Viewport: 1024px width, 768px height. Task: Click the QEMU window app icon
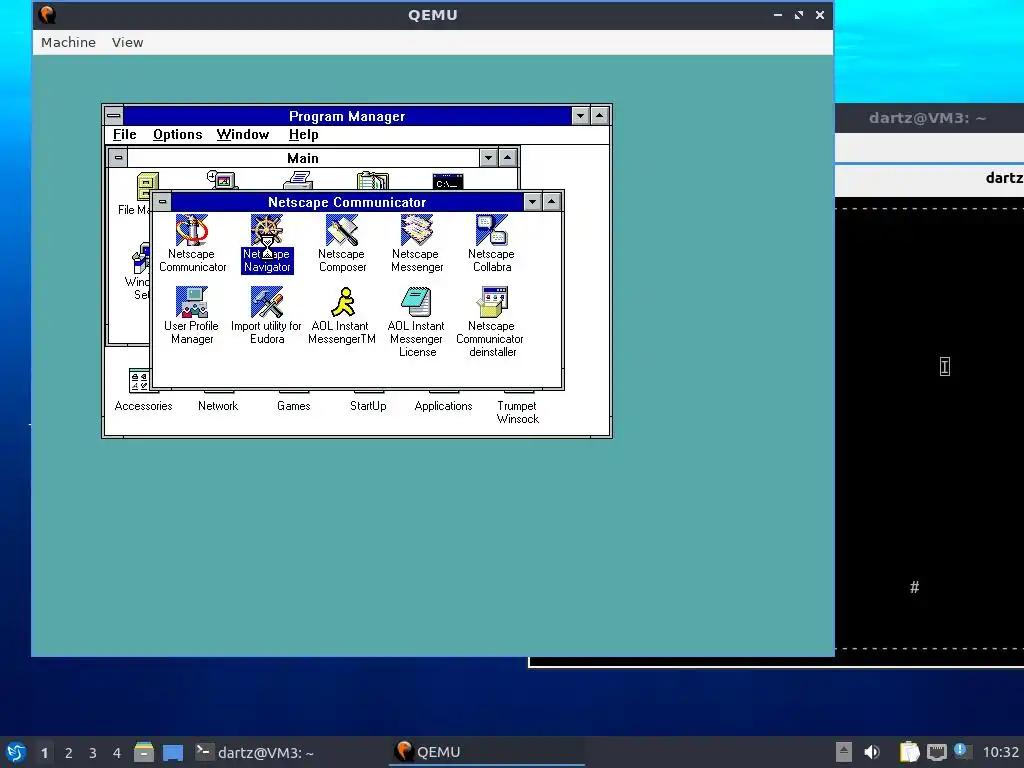pyautogui.click(x=47, y=14)
